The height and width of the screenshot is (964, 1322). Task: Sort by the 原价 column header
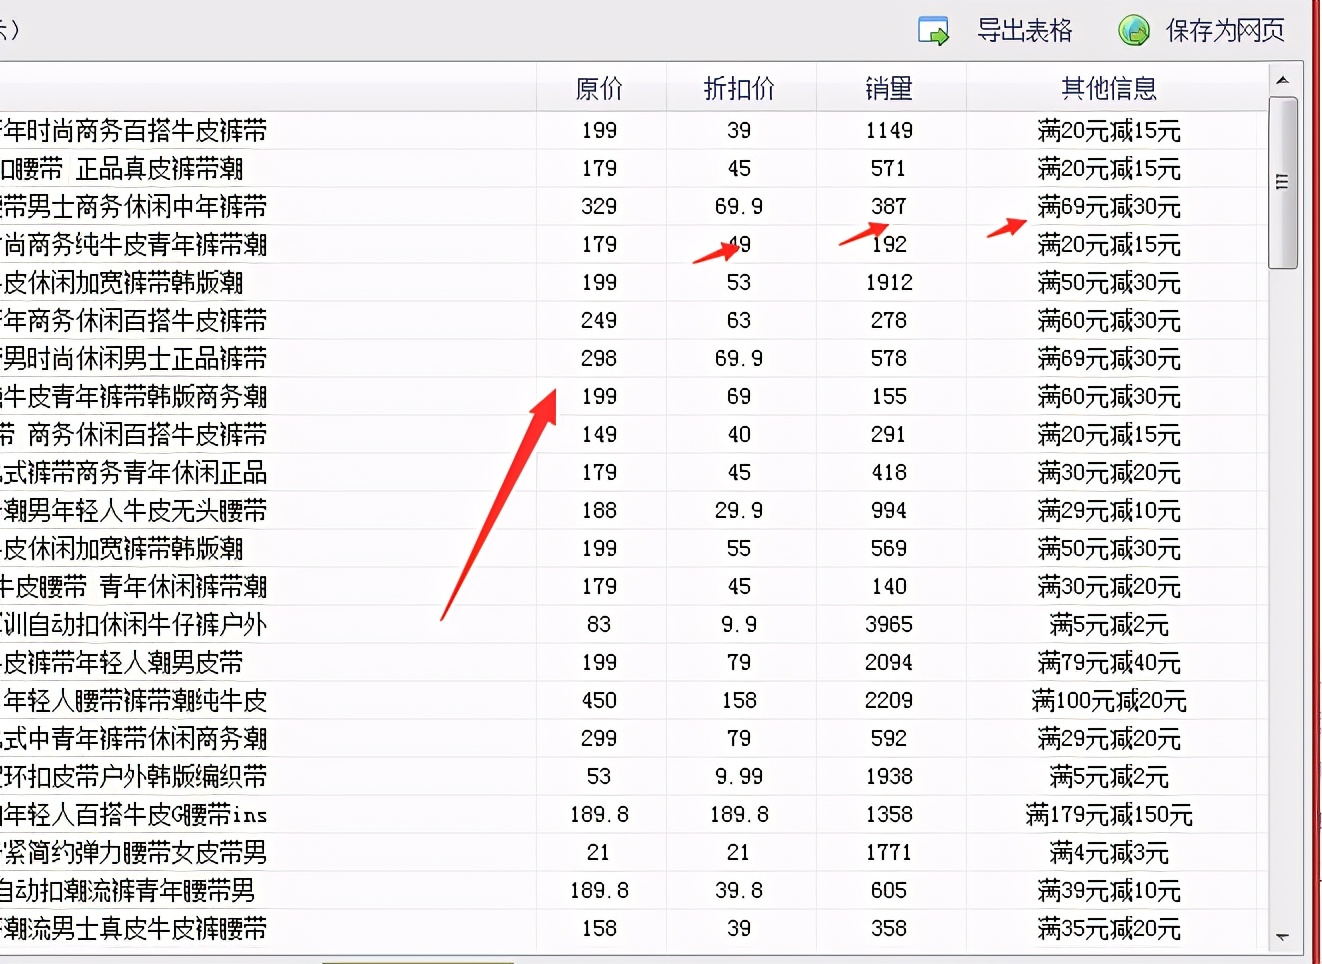pyautogui.click(x=600, y=89)
